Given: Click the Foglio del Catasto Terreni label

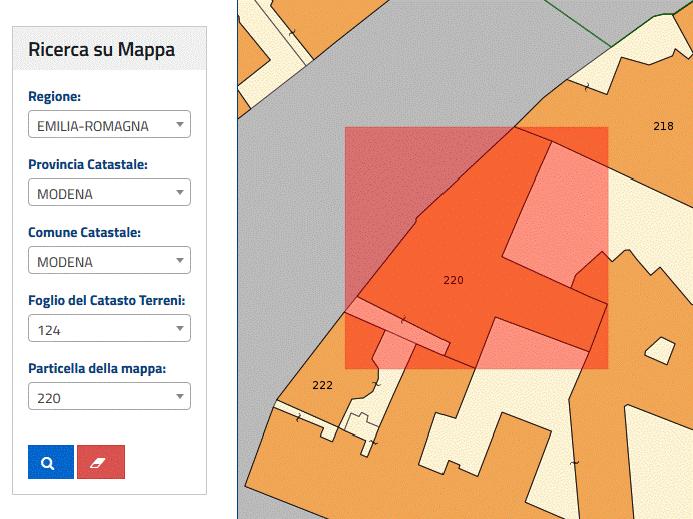Looking at the screenshot, I should click(x=107, y=301).
